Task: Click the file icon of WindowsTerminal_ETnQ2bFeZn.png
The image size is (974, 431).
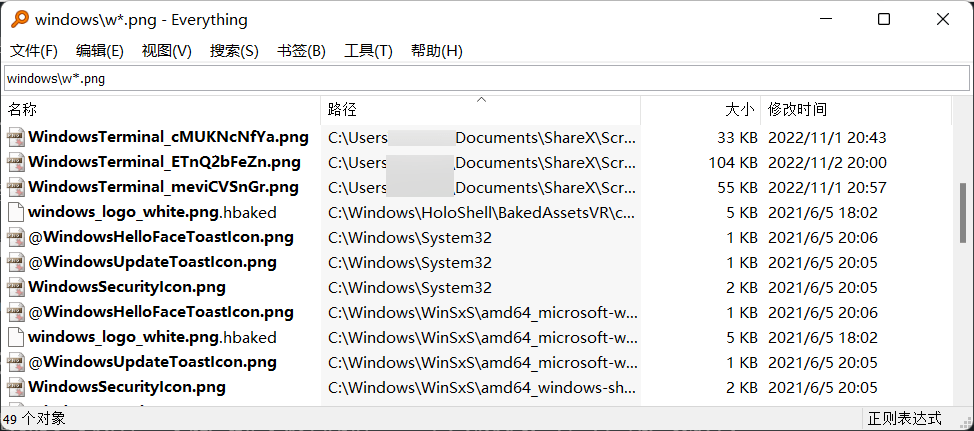Action: 16,162
